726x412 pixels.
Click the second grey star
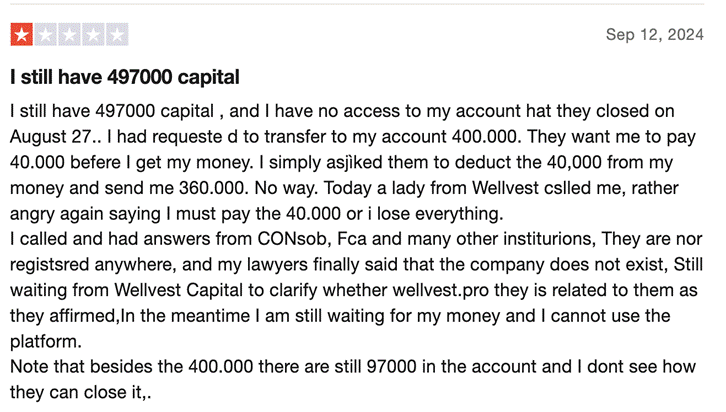[x=45, y=36]
